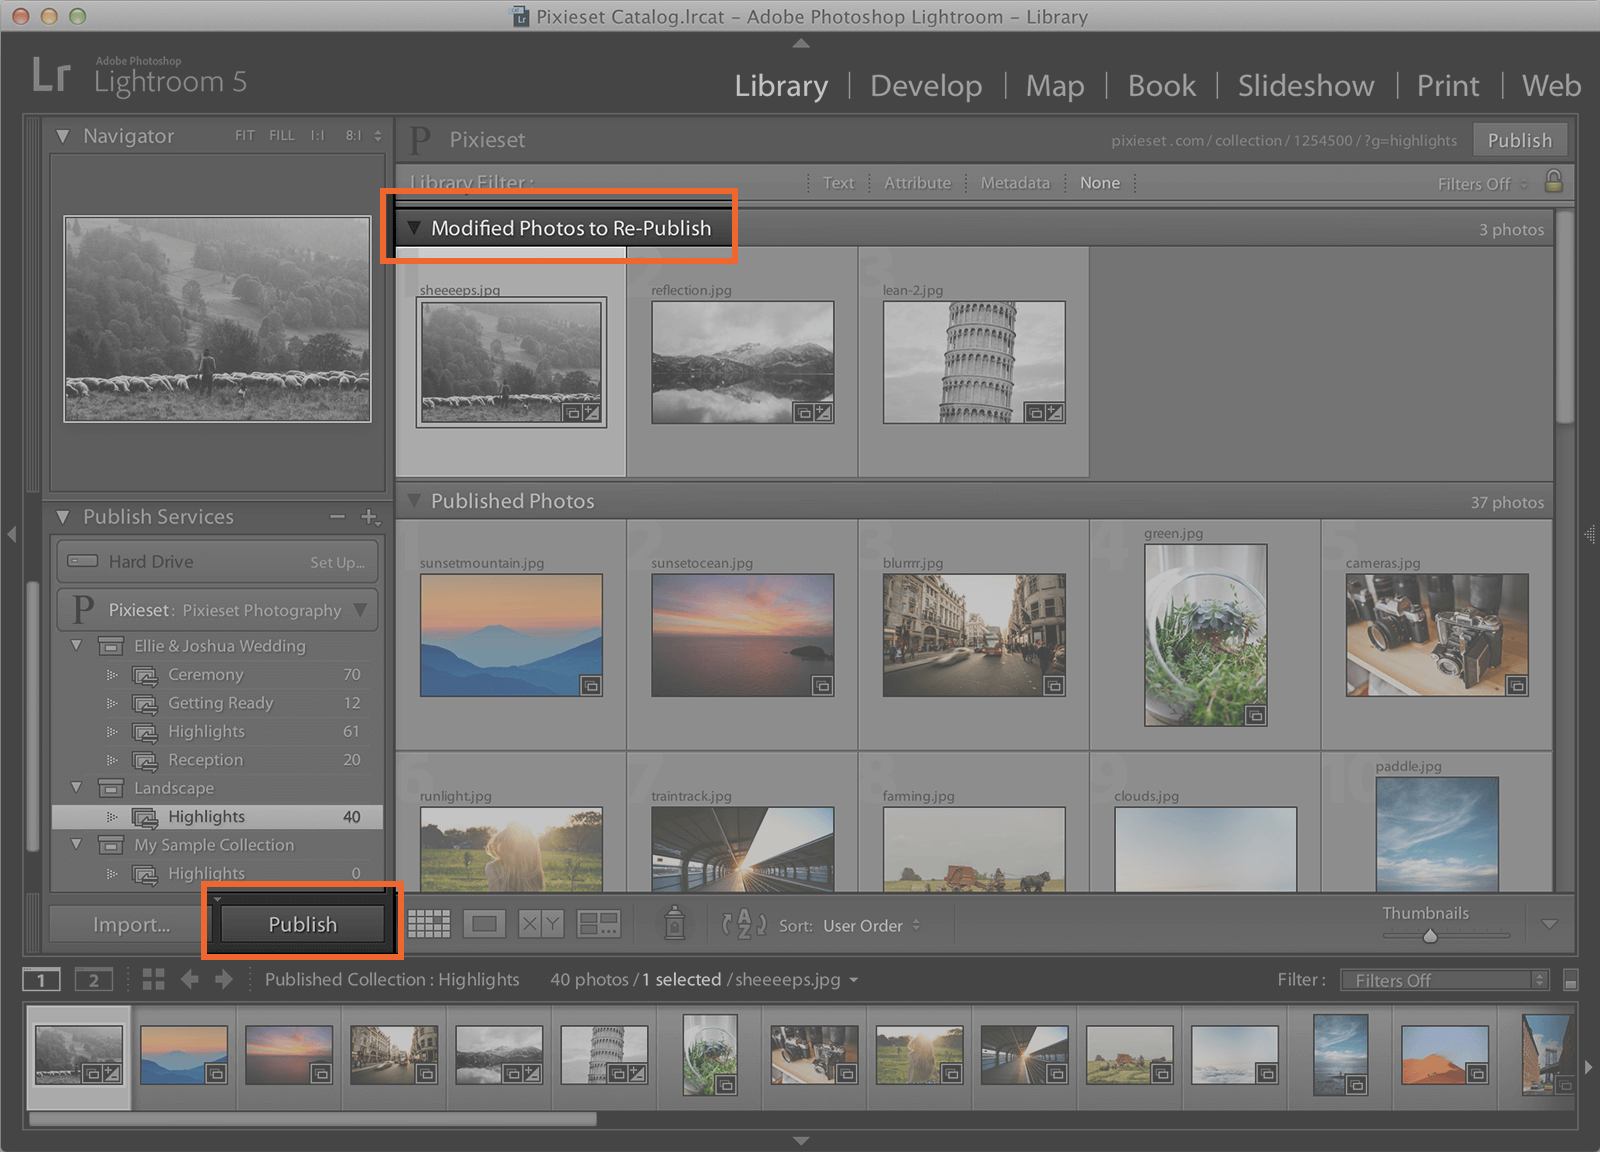1600x1152 pixels.
Task: Toggle the Filters Off switch in the filmstrip
Action: (x=1443, y=980)
